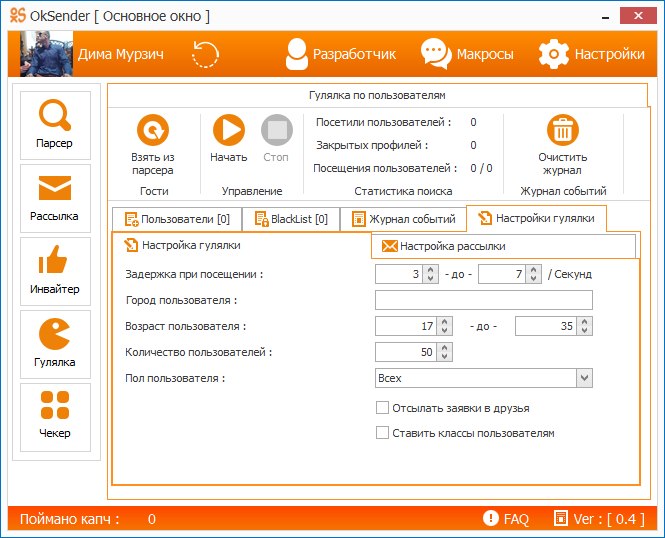Viewport: 665px width, 538px height.
Task: Click the Город пользователя text field
Action: pos(484,300)
